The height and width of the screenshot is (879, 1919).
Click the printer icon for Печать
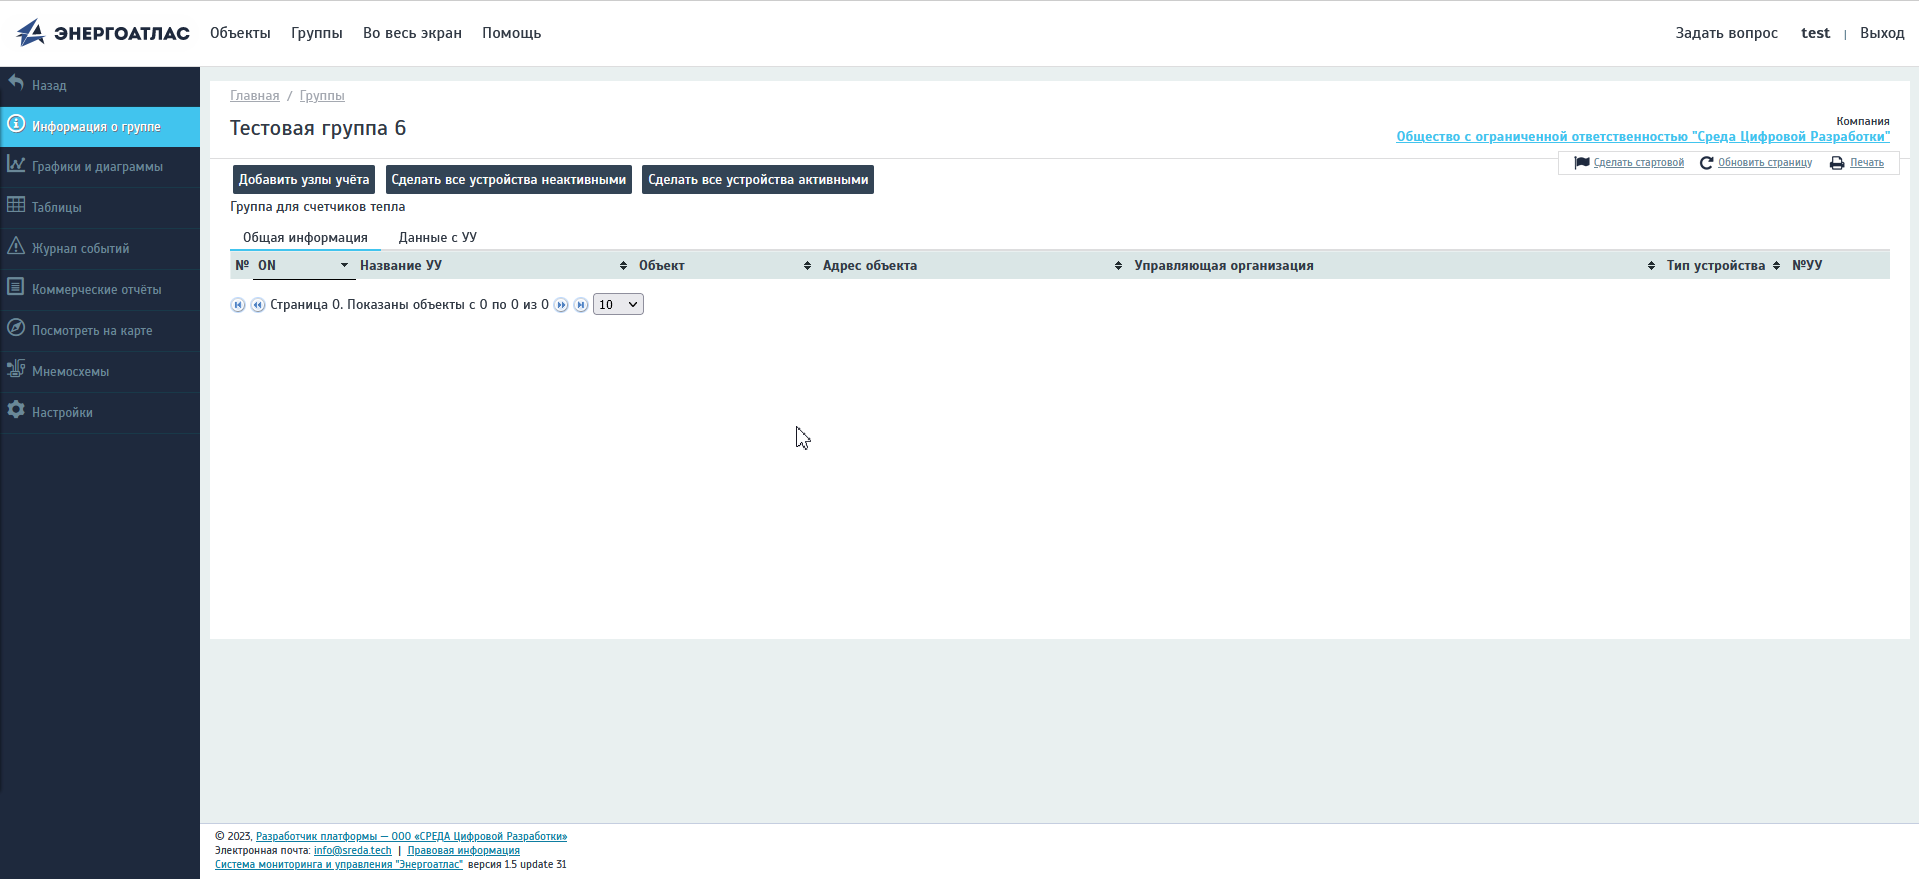(x=1837, y=163)
